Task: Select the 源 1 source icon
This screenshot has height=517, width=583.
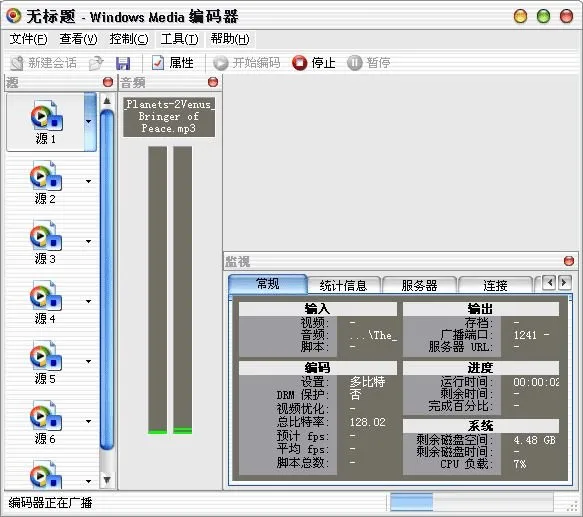Action: (x=46, y=122)
